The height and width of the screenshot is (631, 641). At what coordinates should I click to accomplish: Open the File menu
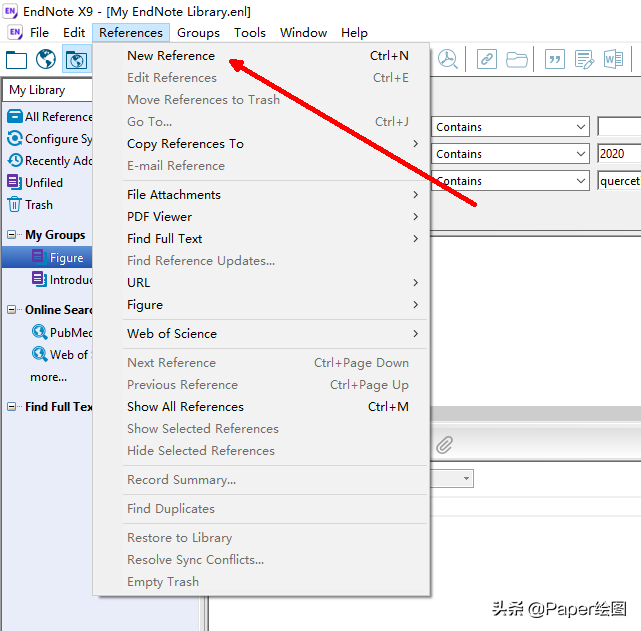coord(39,32)
